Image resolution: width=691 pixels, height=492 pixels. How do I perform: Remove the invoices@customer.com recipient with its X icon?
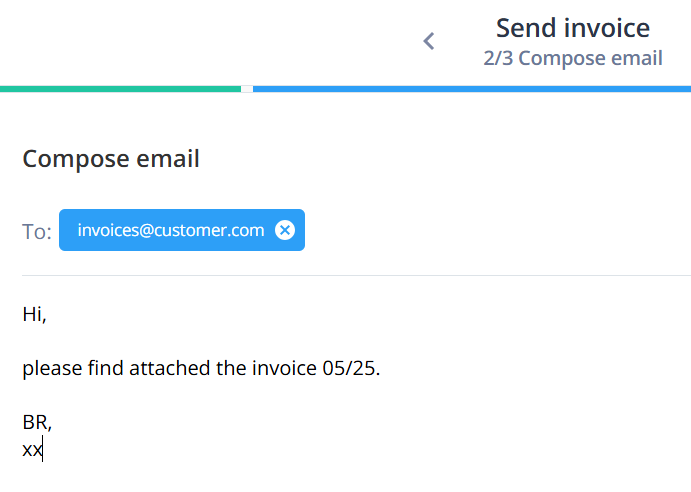click(x=285, y=230)
